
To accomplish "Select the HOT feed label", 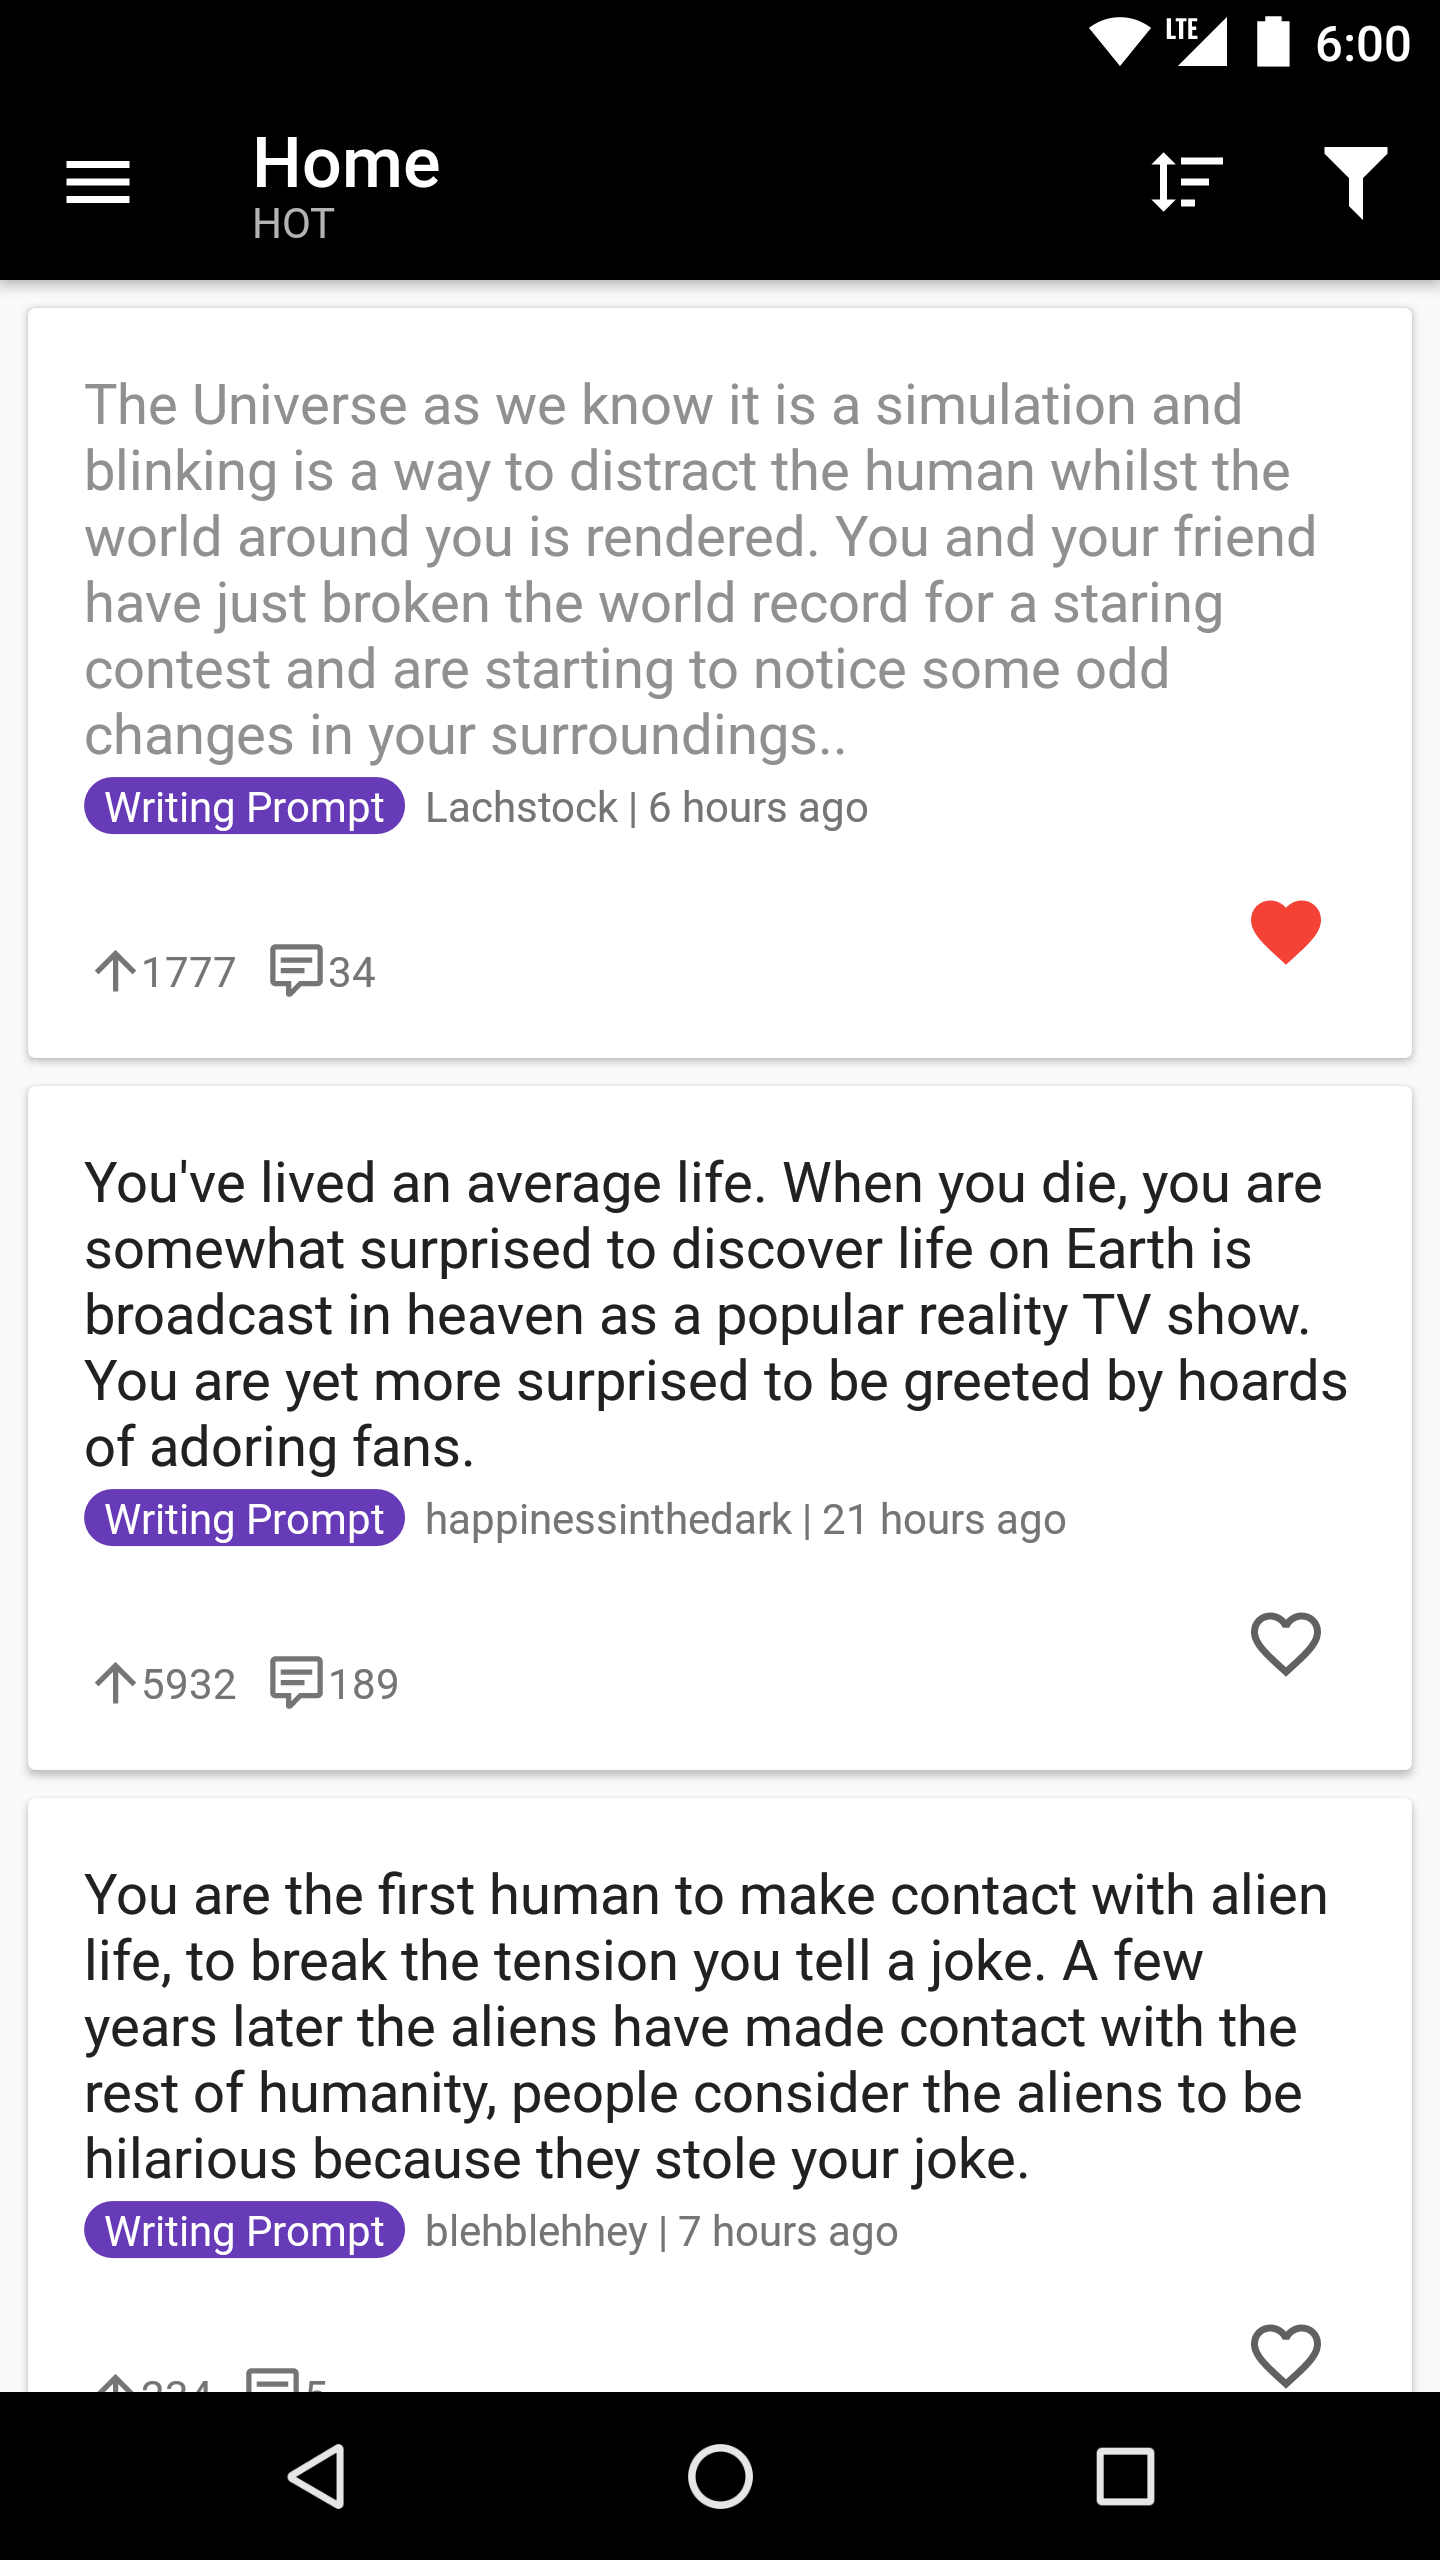I will [292, 224].
